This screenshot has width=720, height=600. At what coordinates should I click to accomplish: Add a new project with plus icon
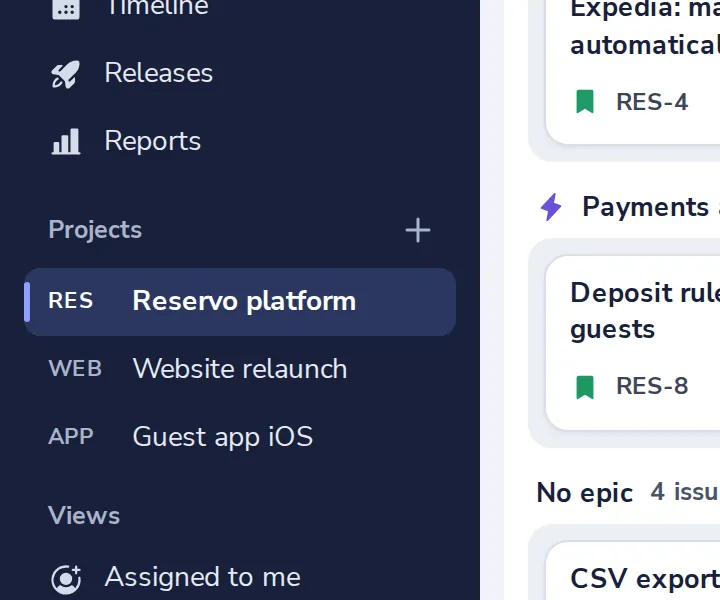[x=418, y=230]
